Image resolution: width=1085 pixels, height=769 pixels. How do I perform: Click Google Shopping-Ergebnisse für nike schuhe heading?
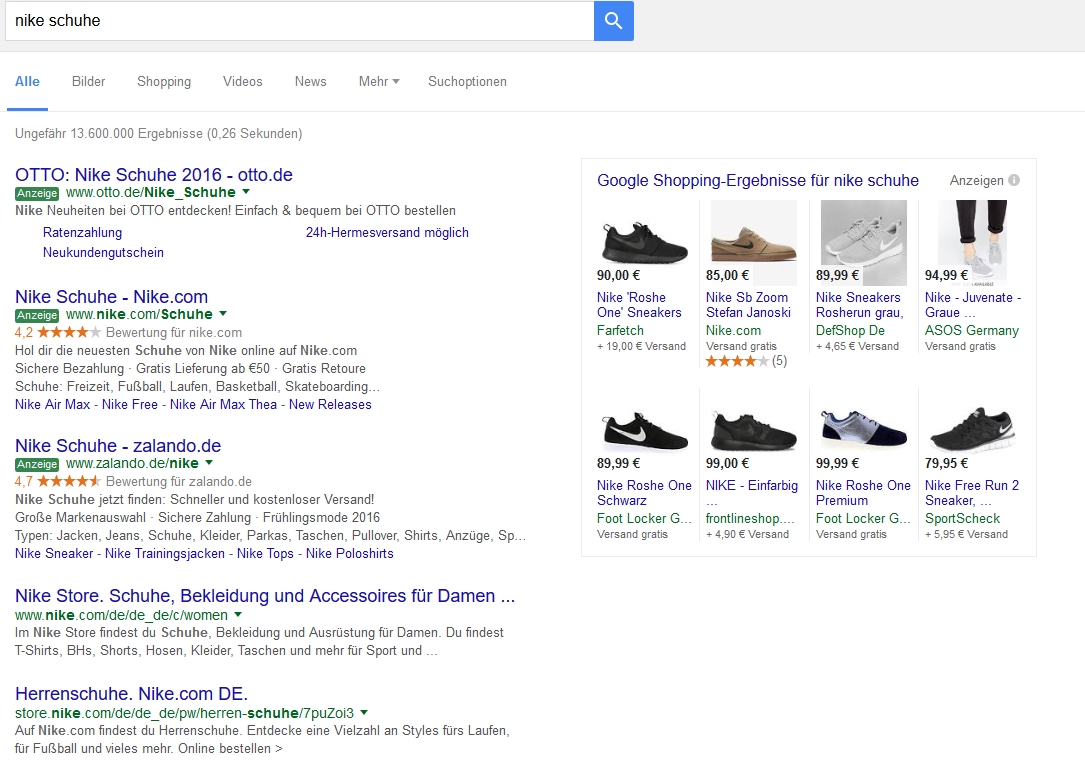pyautogui.click(x=758, y=181)
